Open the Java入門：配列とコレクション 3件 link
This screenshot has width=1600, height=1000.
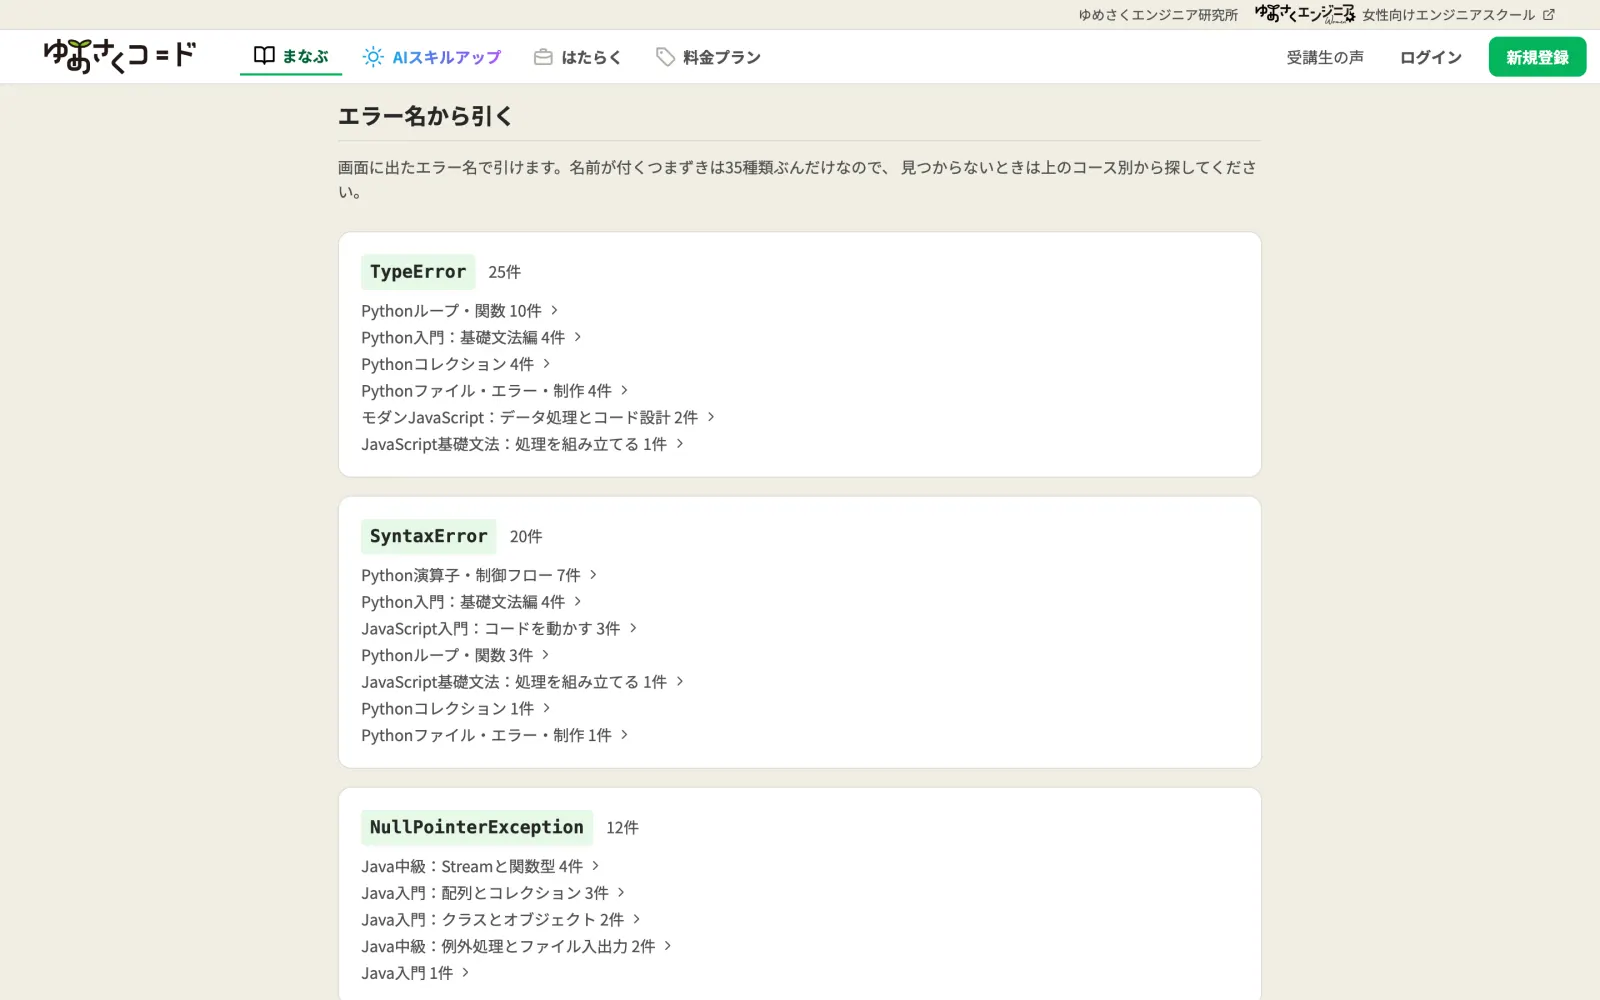[x=494, y=893]
